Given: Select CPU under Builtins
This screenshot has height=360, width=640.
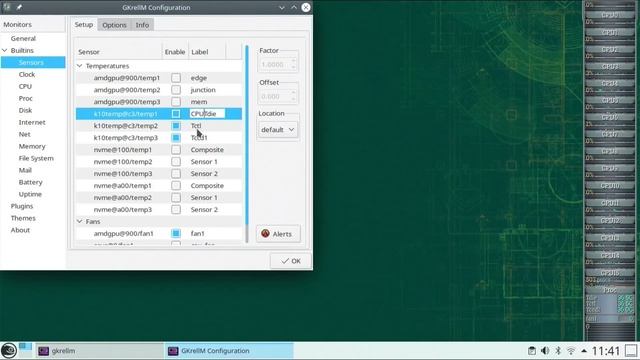Looking at the screenshot, I should (x=25, y=86).
